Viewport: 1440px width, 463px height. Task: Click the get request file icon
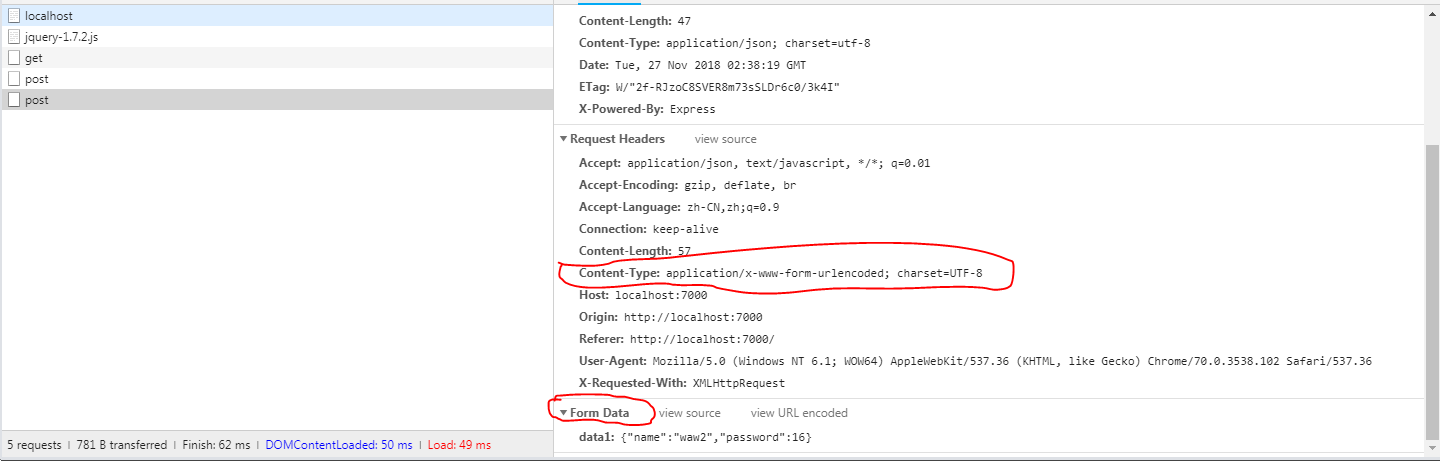(14, 58)
